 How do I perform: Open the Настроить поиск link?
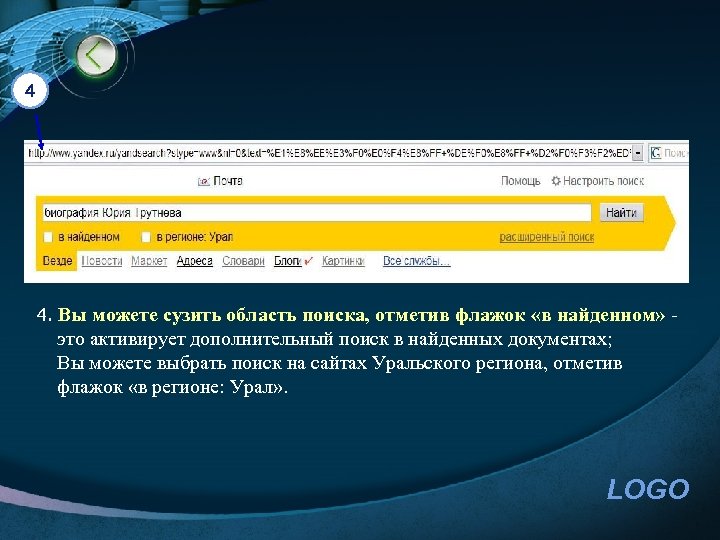coord(603,181)
